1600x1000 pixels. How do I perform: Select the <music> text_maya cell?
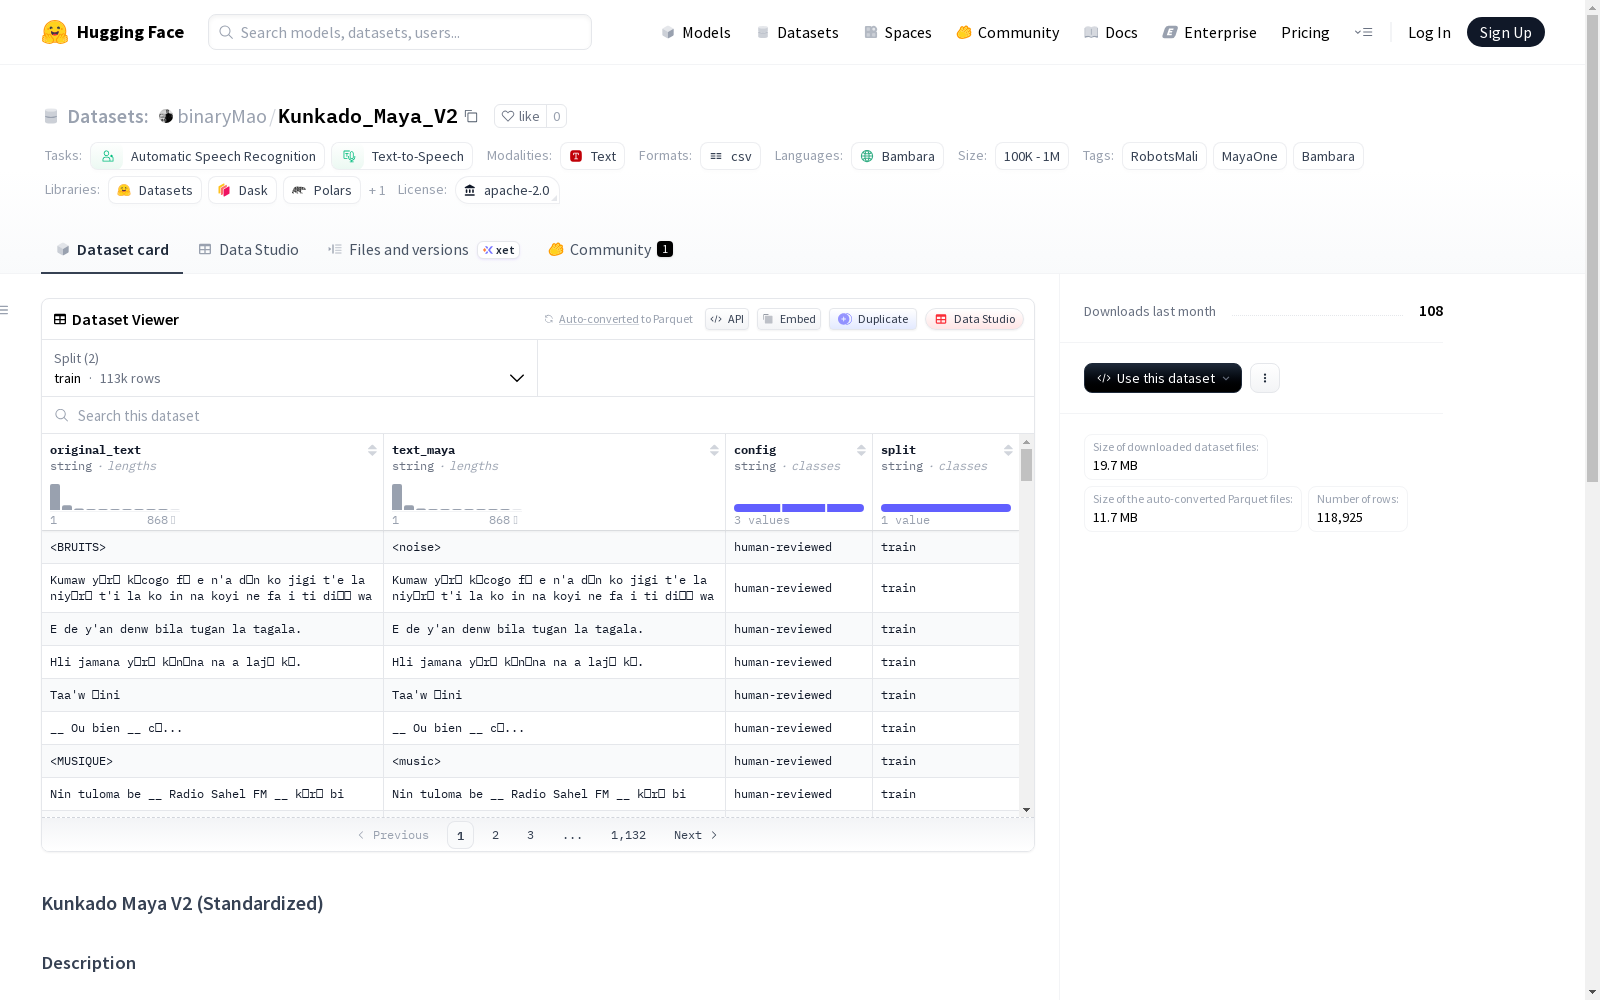coord(554,761)
